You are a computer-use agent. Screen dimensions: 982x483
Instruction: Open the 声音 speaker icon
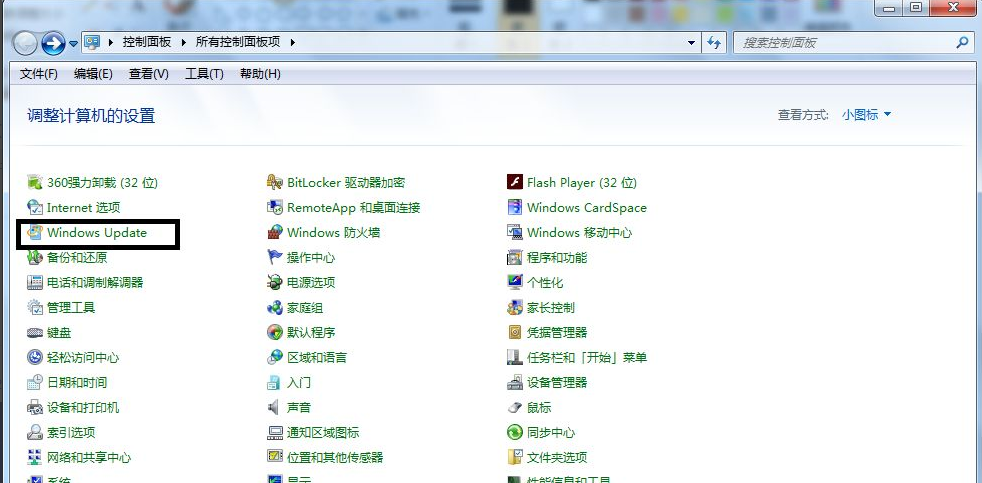pos(275,408)
